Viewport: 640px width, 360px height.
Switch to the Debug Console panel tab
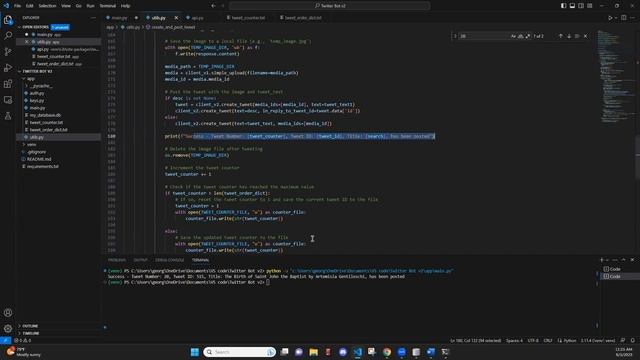tap(169, 260)
